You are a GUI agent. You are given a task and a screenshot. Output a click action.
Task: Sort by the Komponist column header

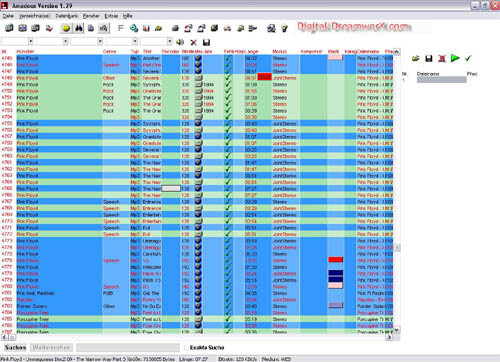pyautogui.click(x=311, y=51)
